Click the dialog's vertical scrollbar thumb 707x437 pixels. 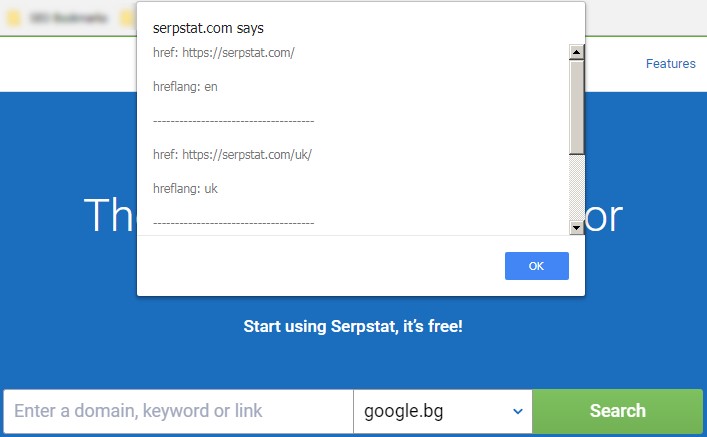(576, 107)
